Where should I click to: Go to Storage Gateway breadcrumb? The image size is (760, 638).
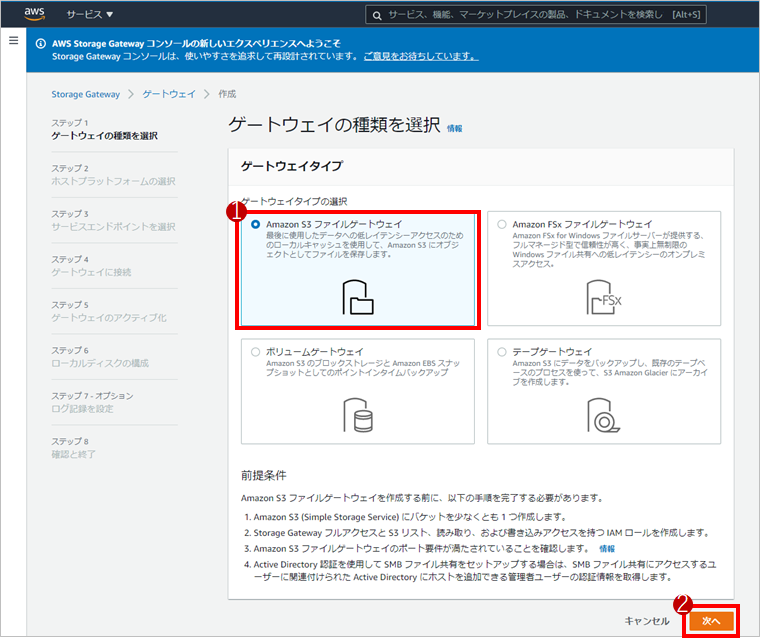pos(86,94)
